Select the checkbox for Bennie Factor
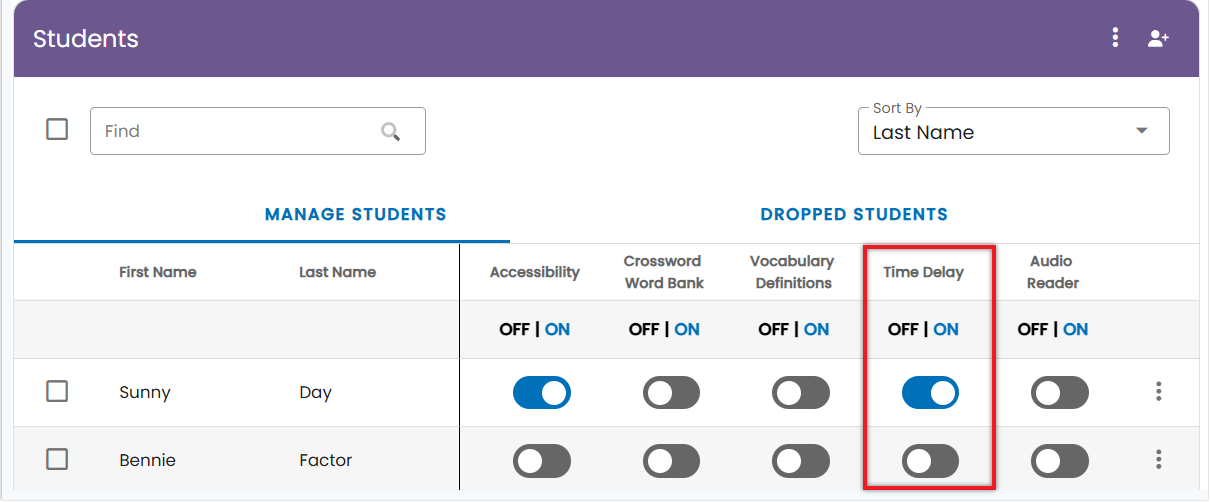 tap(57, 460)
